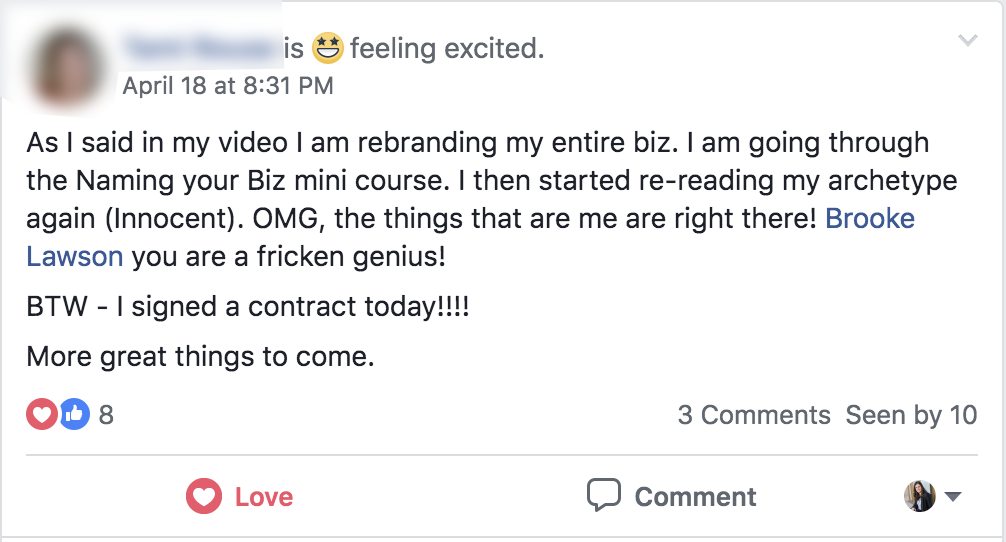Expand the post options chevron menu
Image resolution: width=1006 pixels, height=542 pixels.
pyautogui.click(x=967, y=41)
